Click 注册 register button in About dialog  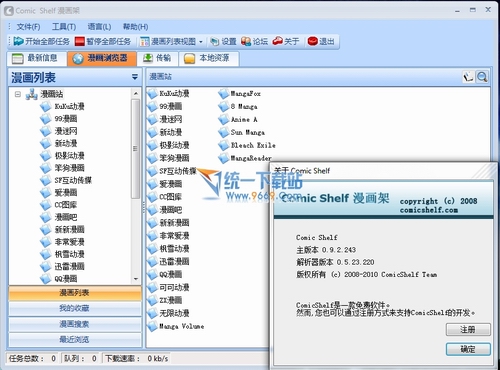coord(468,330)
